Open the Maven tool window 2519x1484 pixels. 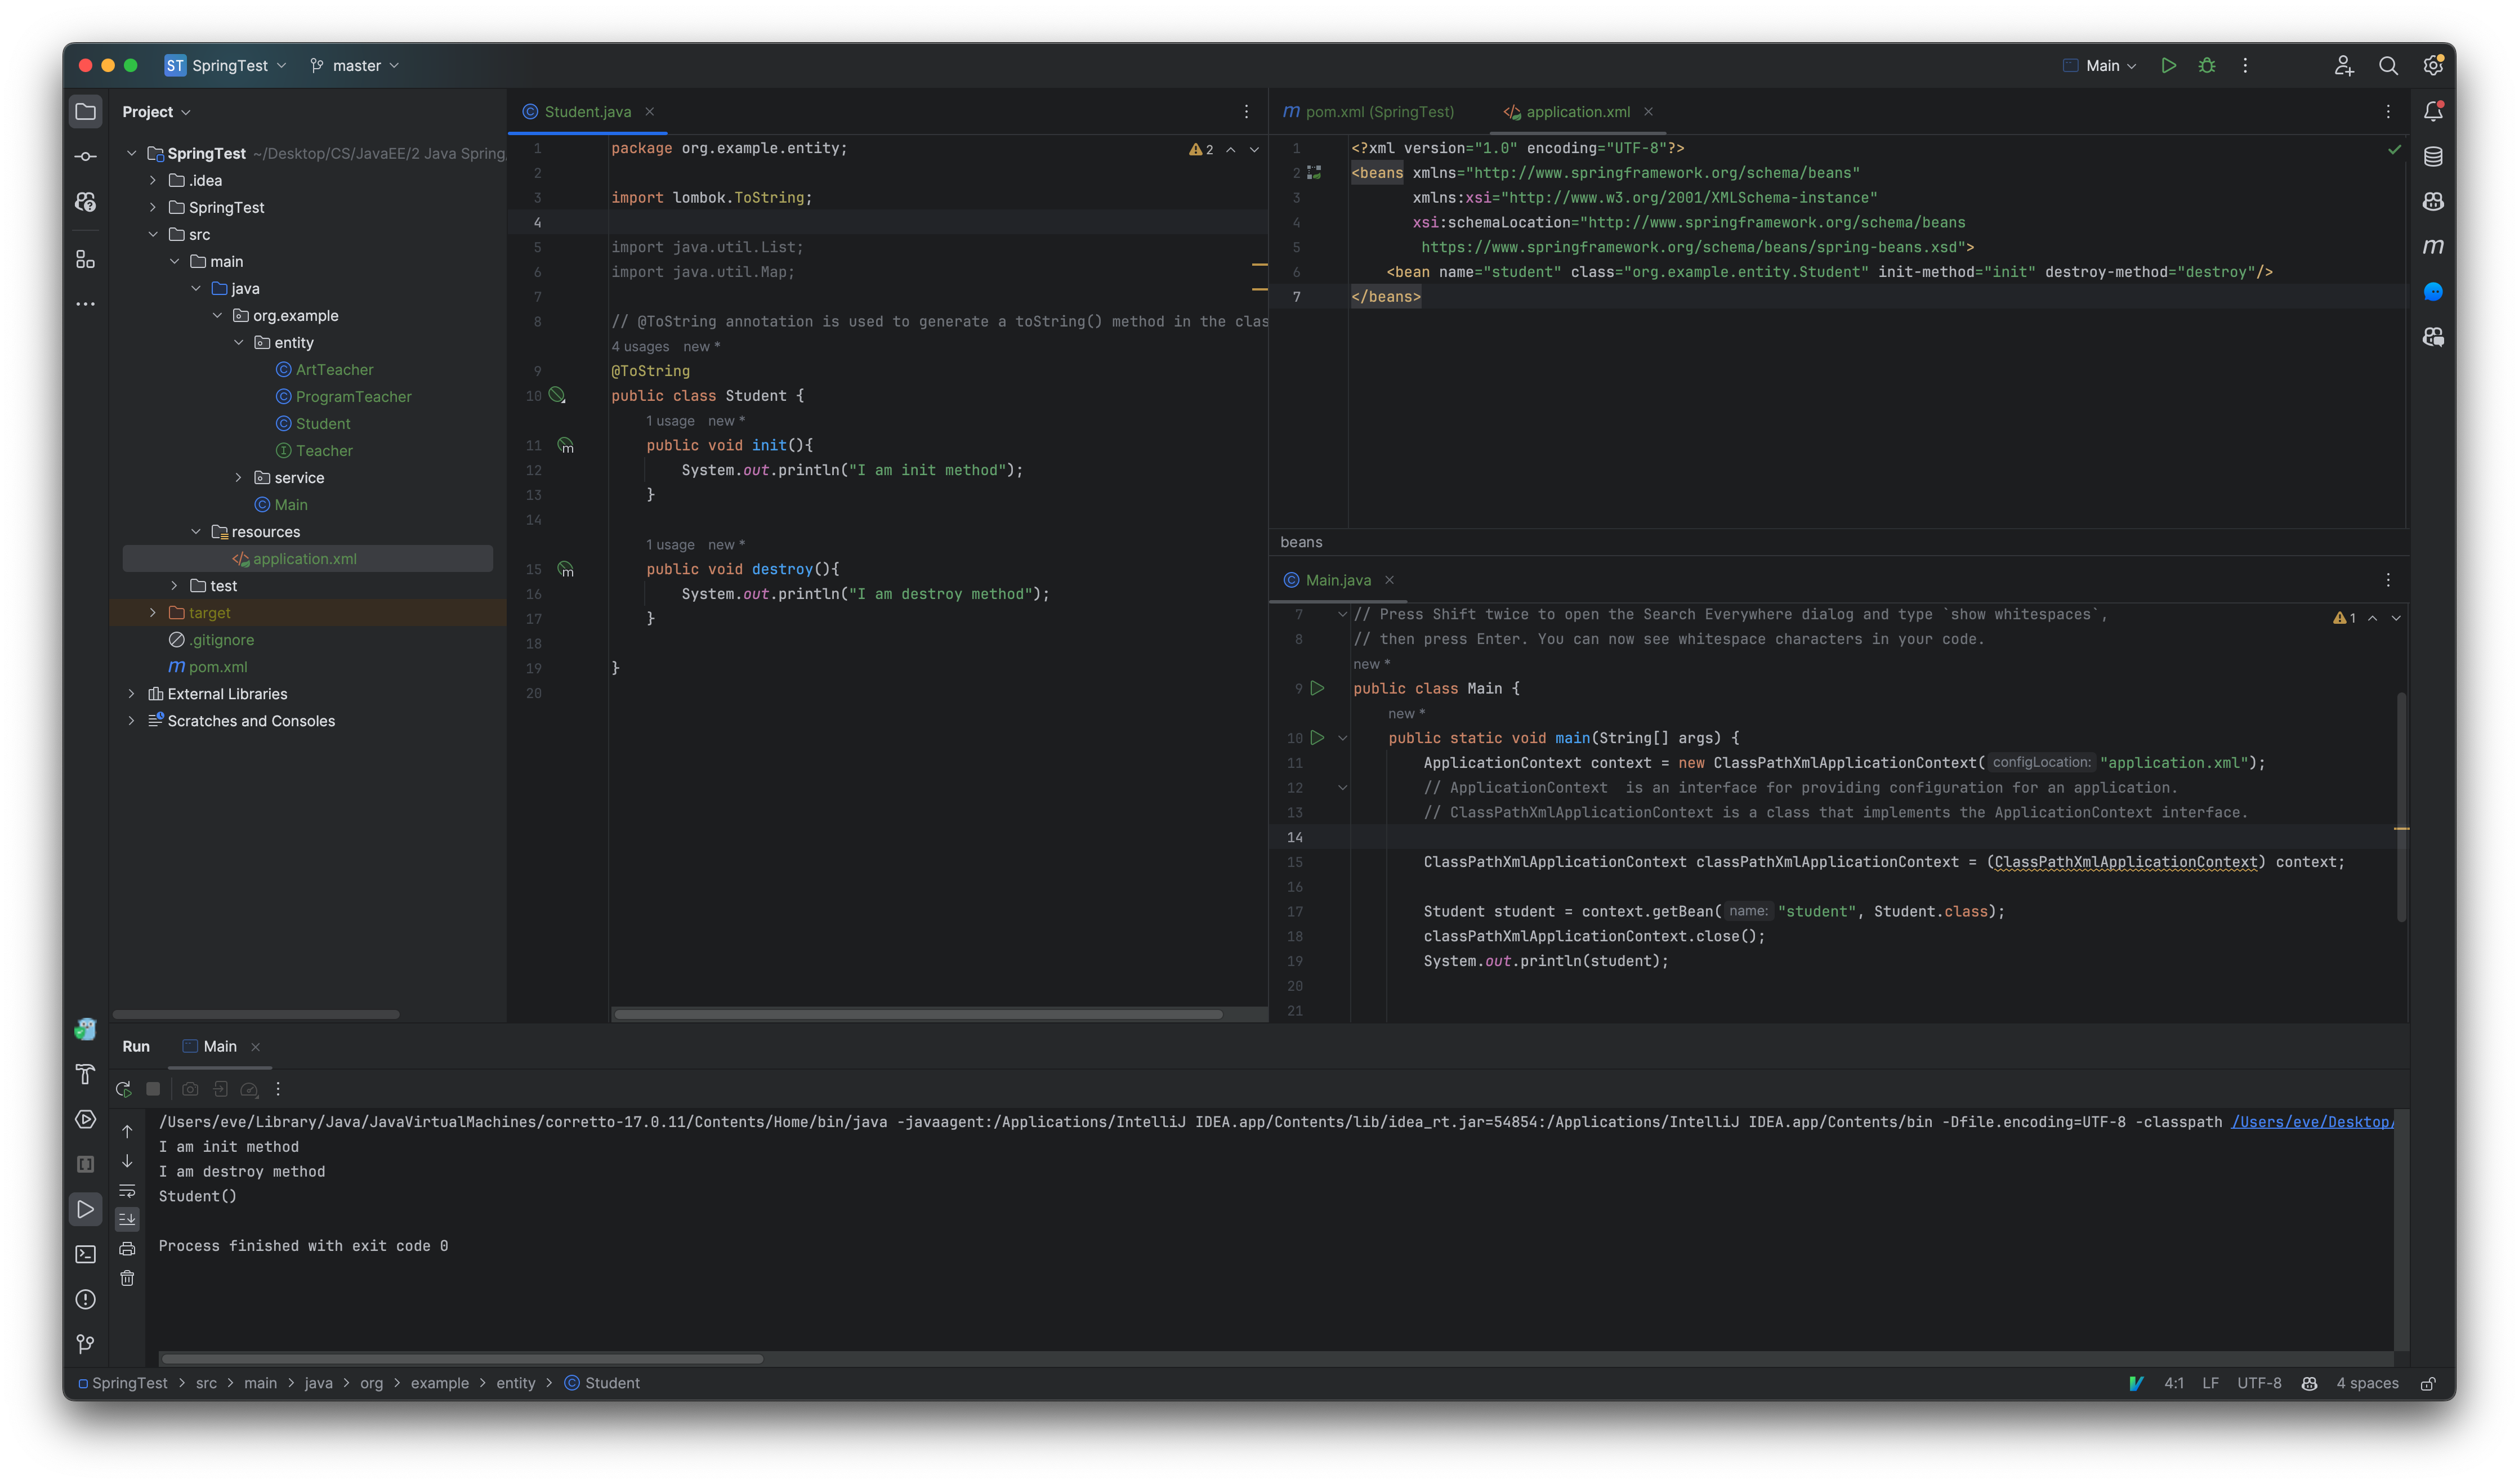click(2434, 246)
